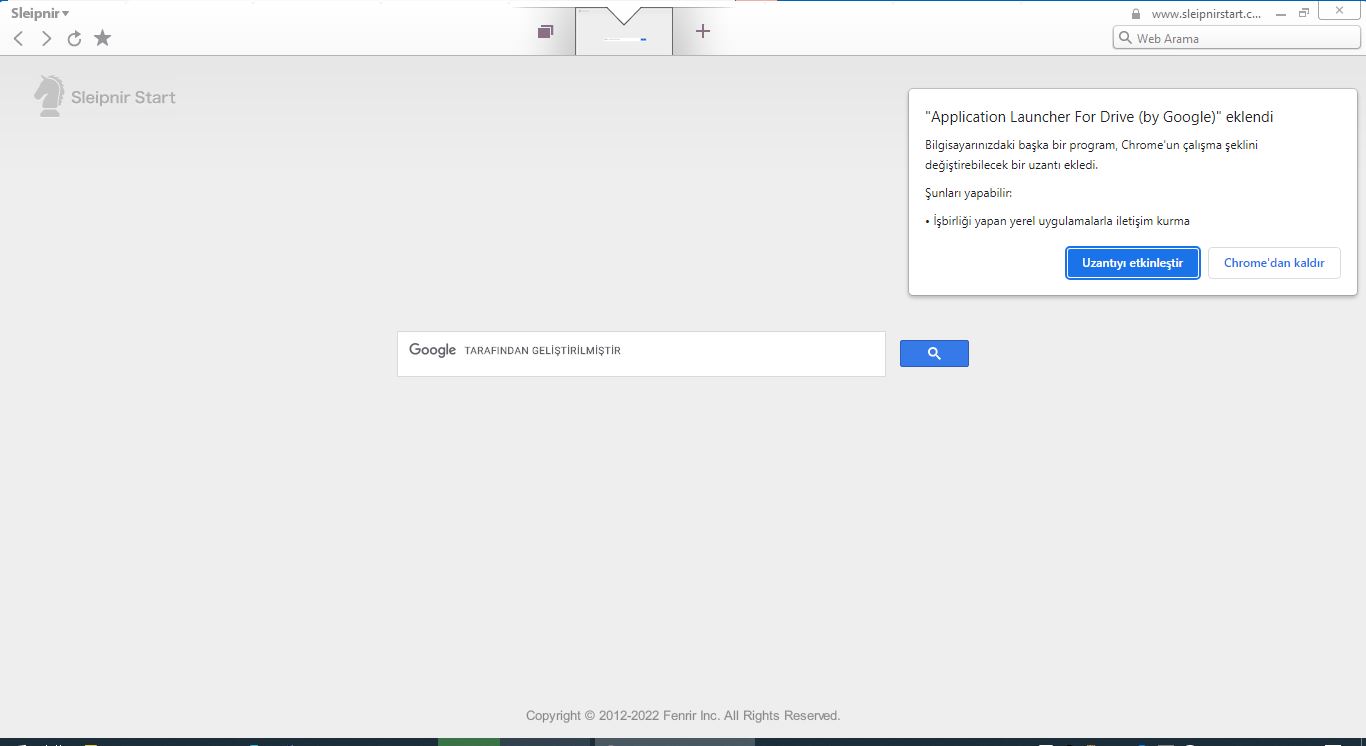Click the Fenrir Inc. copyright text
This screenshot has width=1366, height=746.
tap(683, 716)
